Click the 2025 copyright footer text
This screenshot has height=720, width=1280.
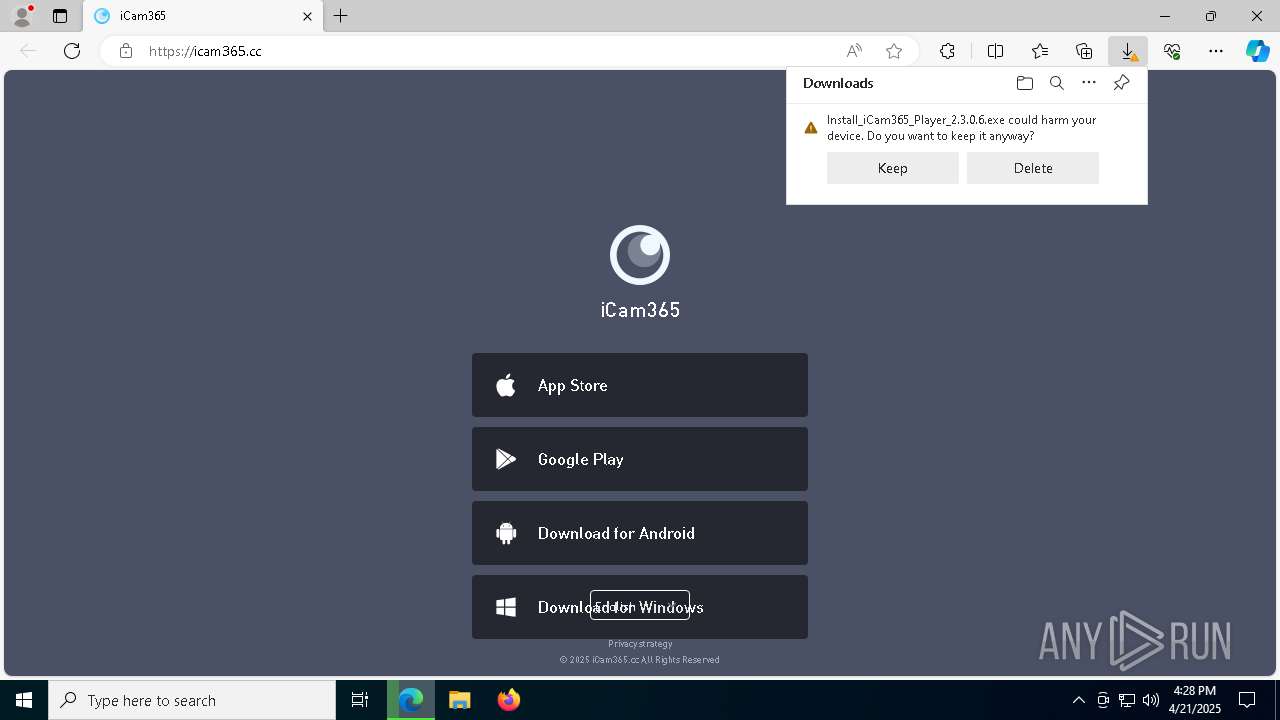640,660
